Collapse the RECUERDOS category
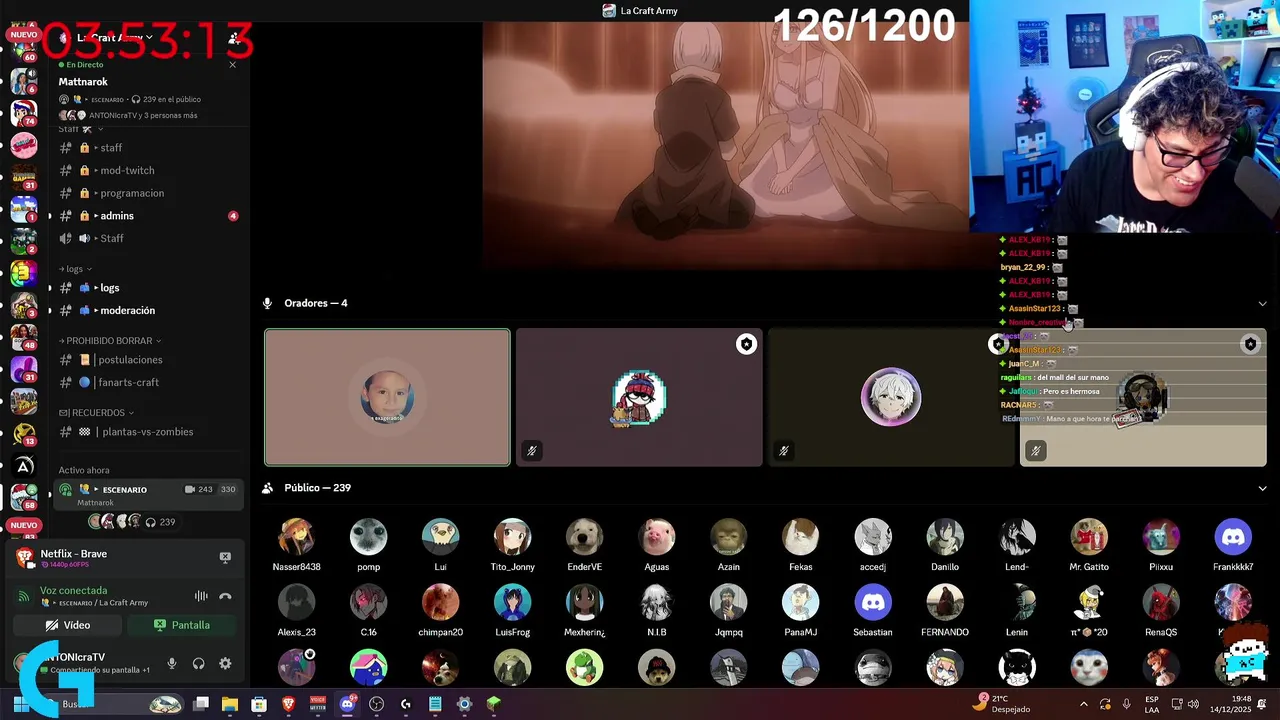This screenshot has width=1280, height=720. click(x=97, y=412)
